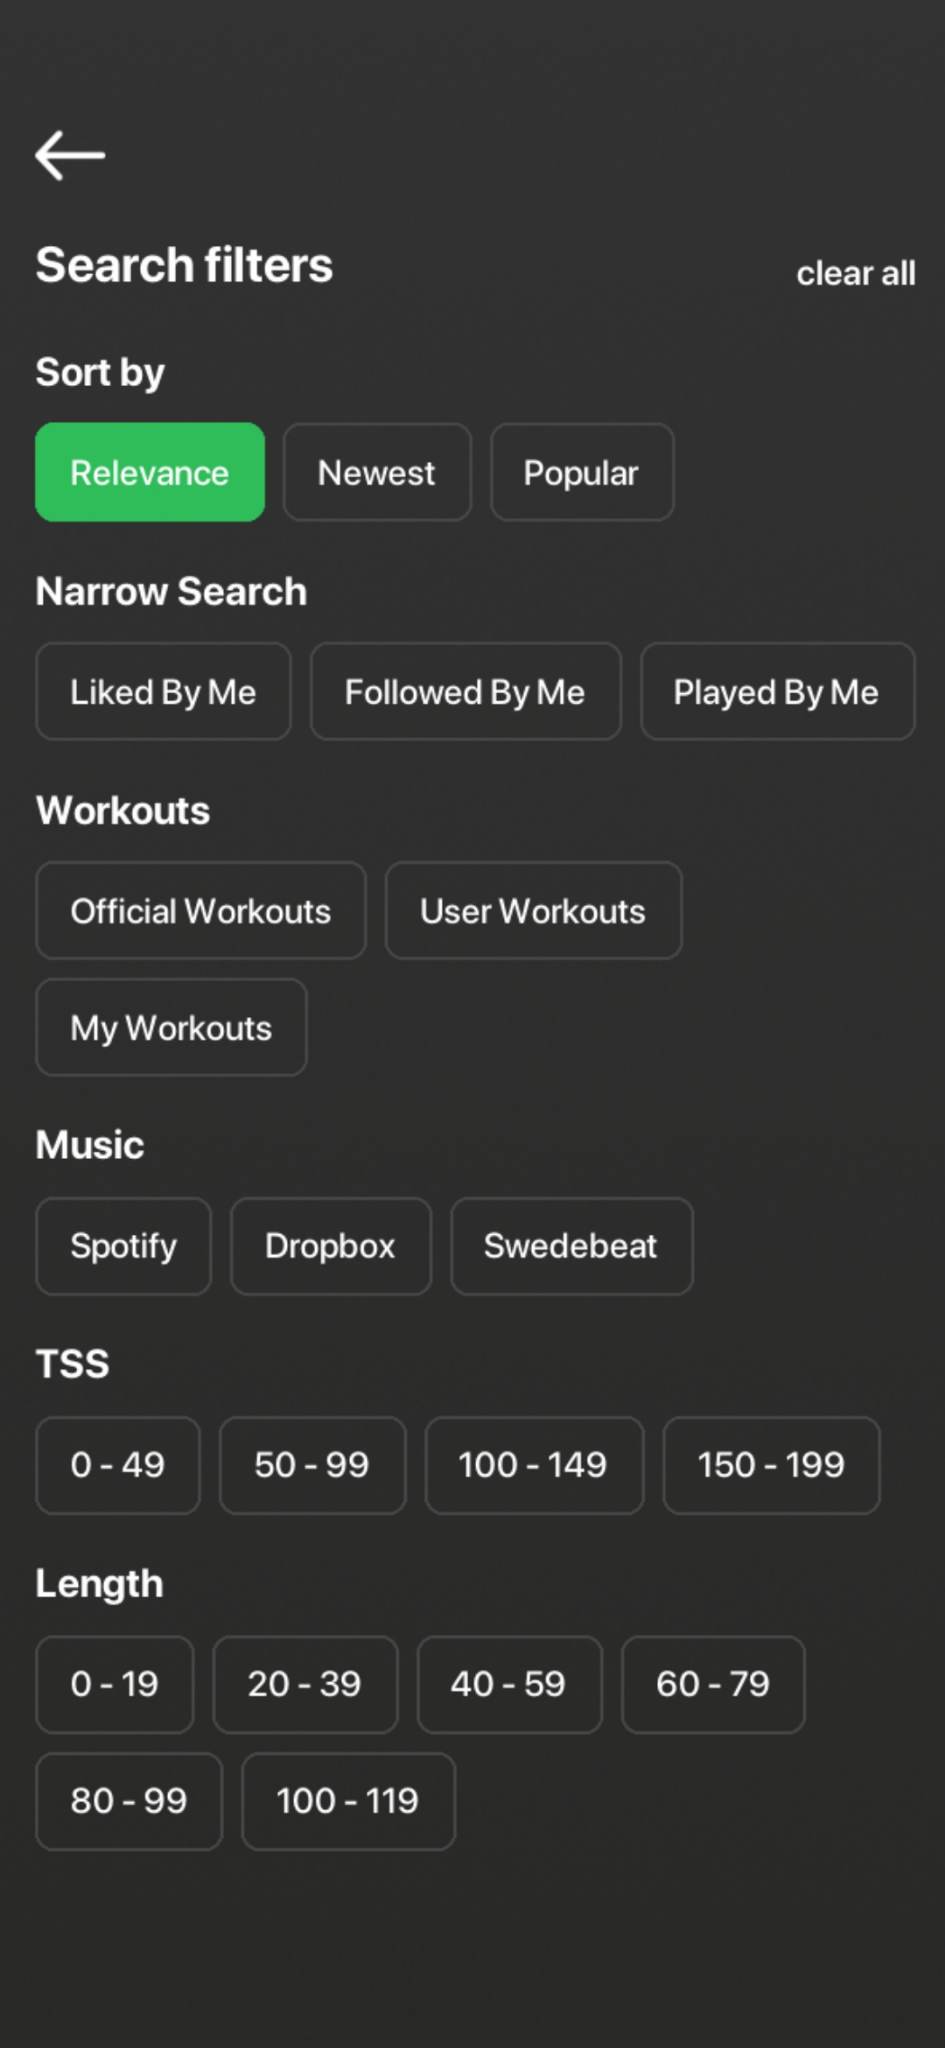Select Length 60 - 79 filter
Image resolution: width=945 pixels, height=2048 pixels.
coord(713,1683)
